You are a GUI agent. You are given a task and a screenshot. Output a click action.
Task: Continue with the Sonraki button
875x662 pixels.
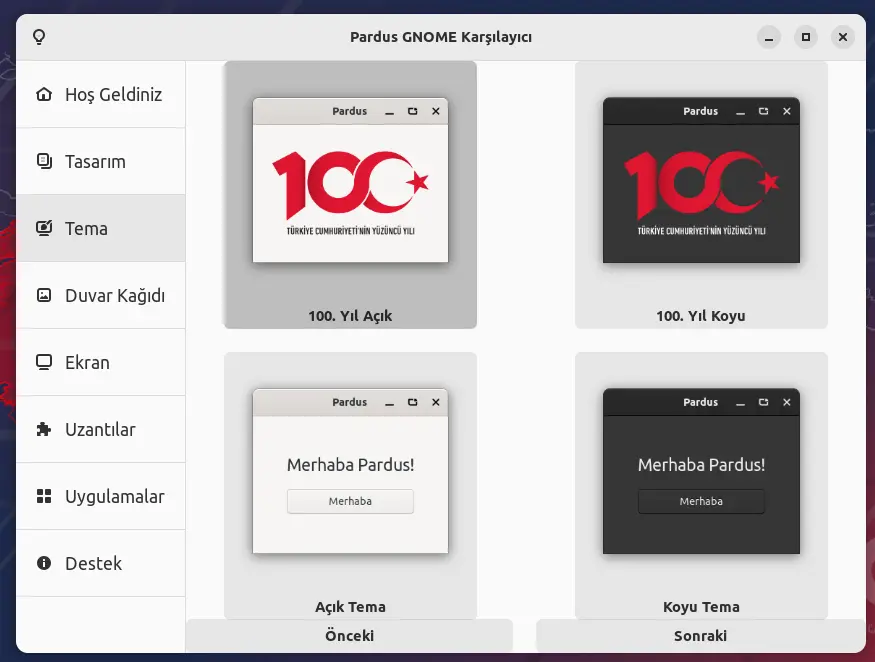coord(700,636)
